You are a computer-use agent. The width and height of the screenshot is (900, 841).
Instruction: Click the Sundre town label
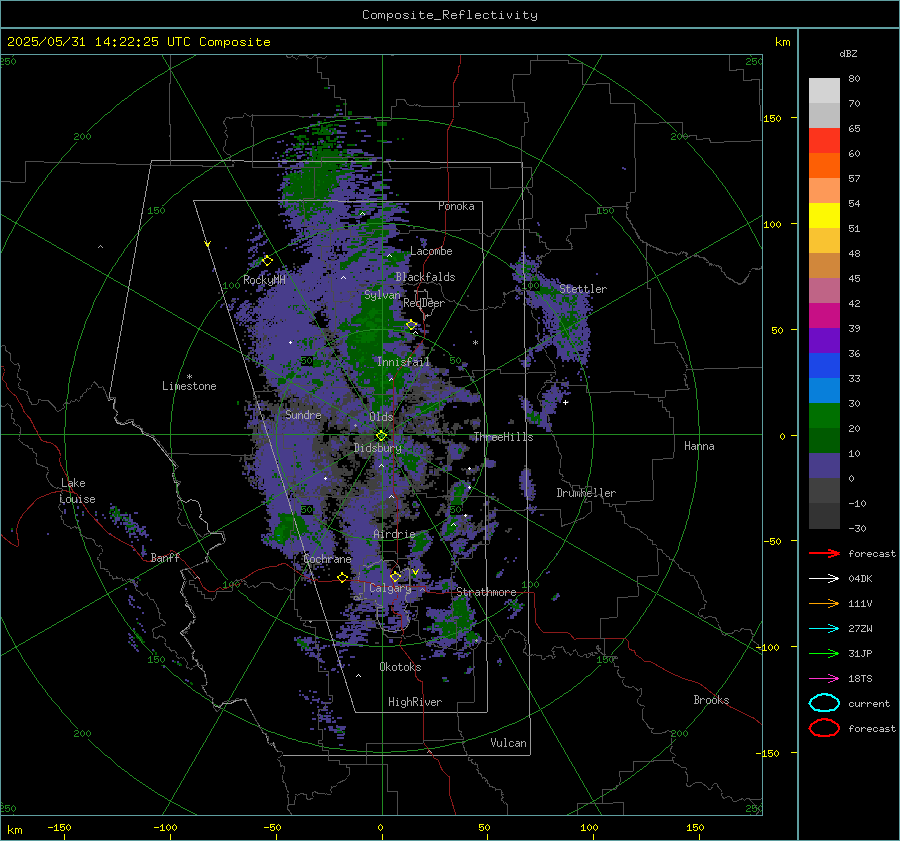(x=303, y=414)
